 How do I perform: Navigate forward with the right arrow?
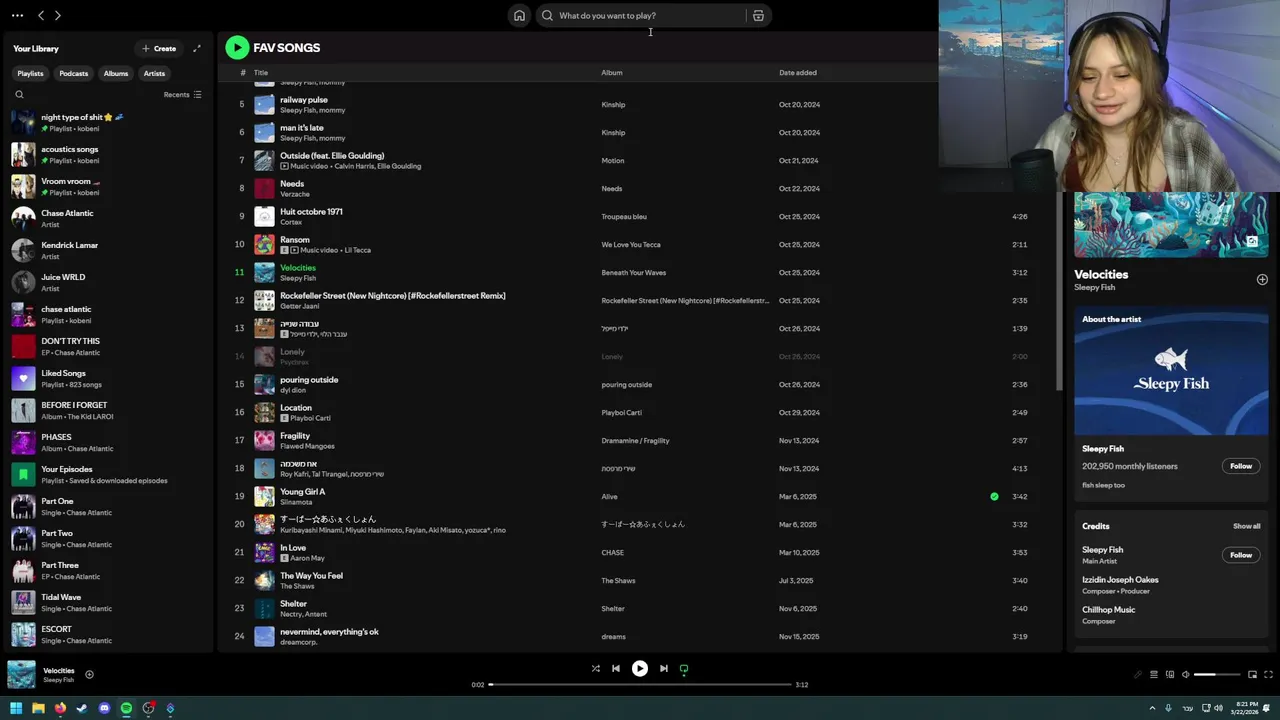pos(58,15)
